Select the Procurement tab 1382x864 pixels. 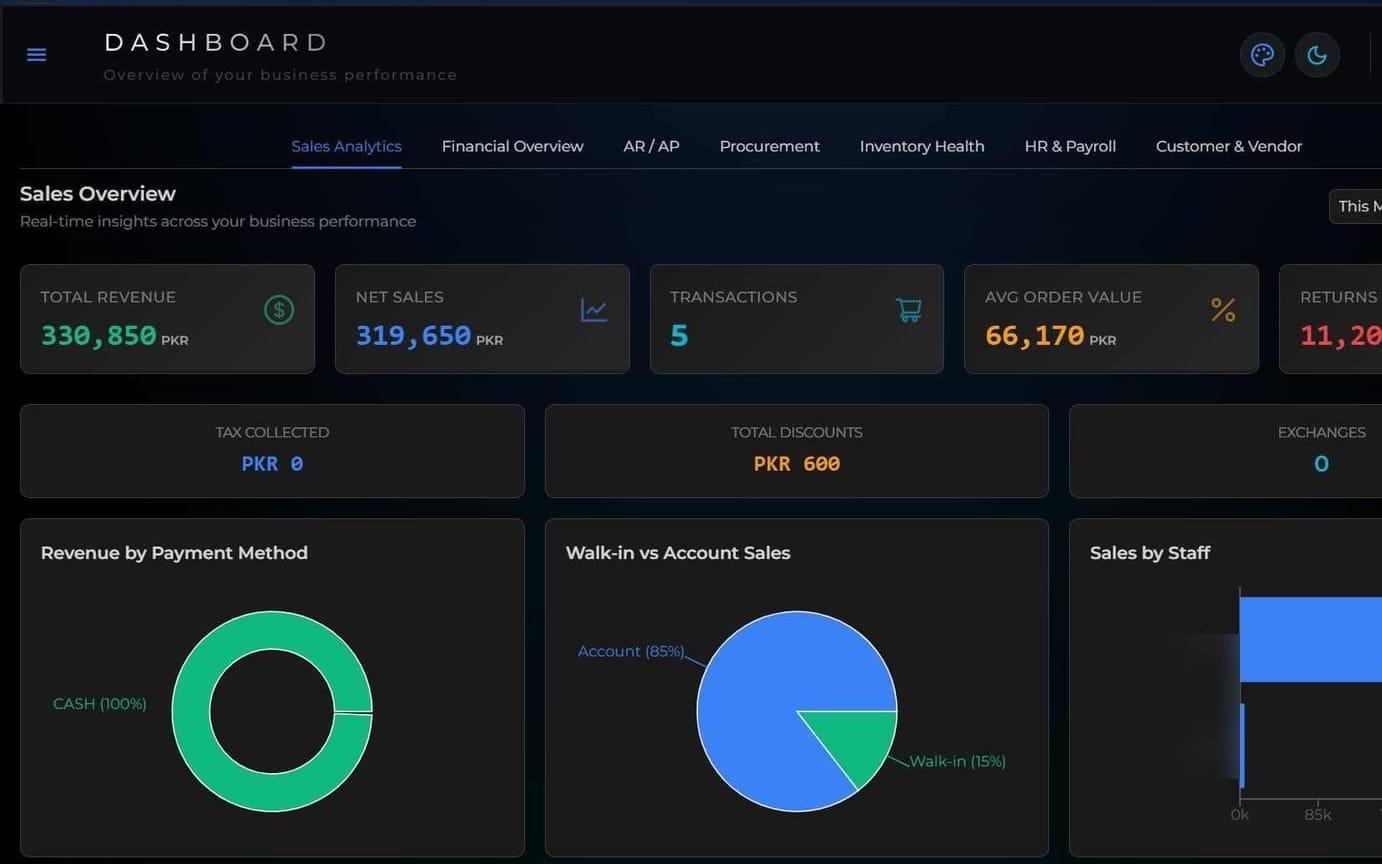pos(769,146)
